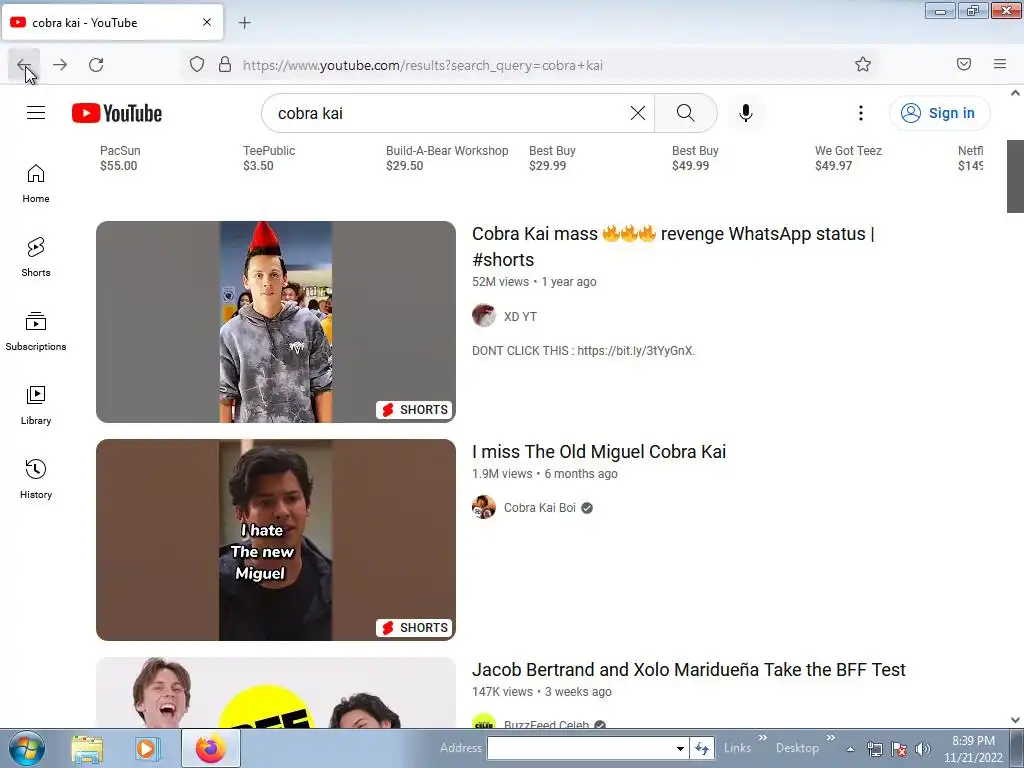The width and height of the screenshot is (1024, 768).
Task: Open the volume speaker tray icon
Action: (x=923, y=749)
